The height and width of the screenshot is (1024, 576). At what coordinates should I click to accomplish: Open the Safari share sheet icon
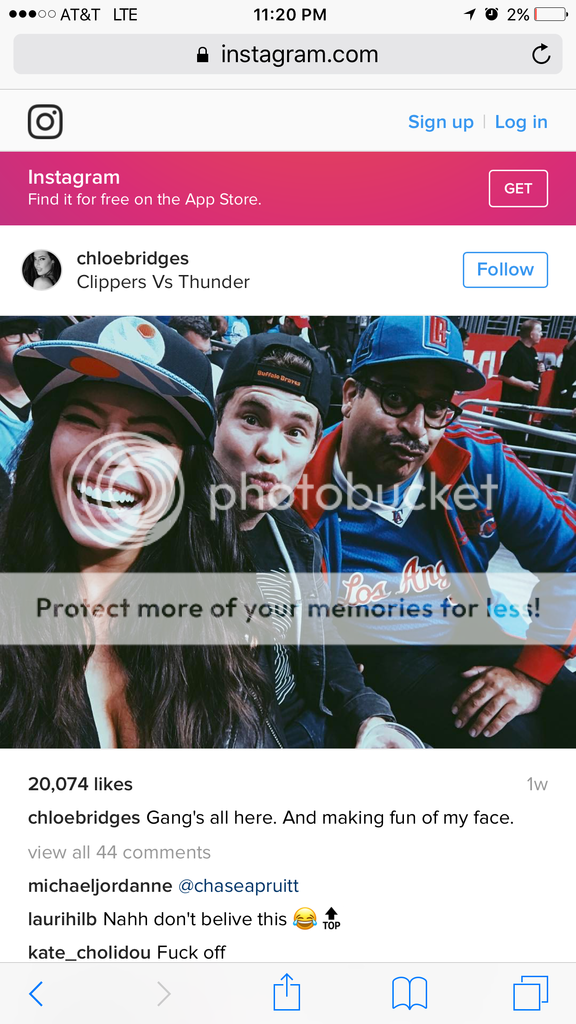point(287,992)
